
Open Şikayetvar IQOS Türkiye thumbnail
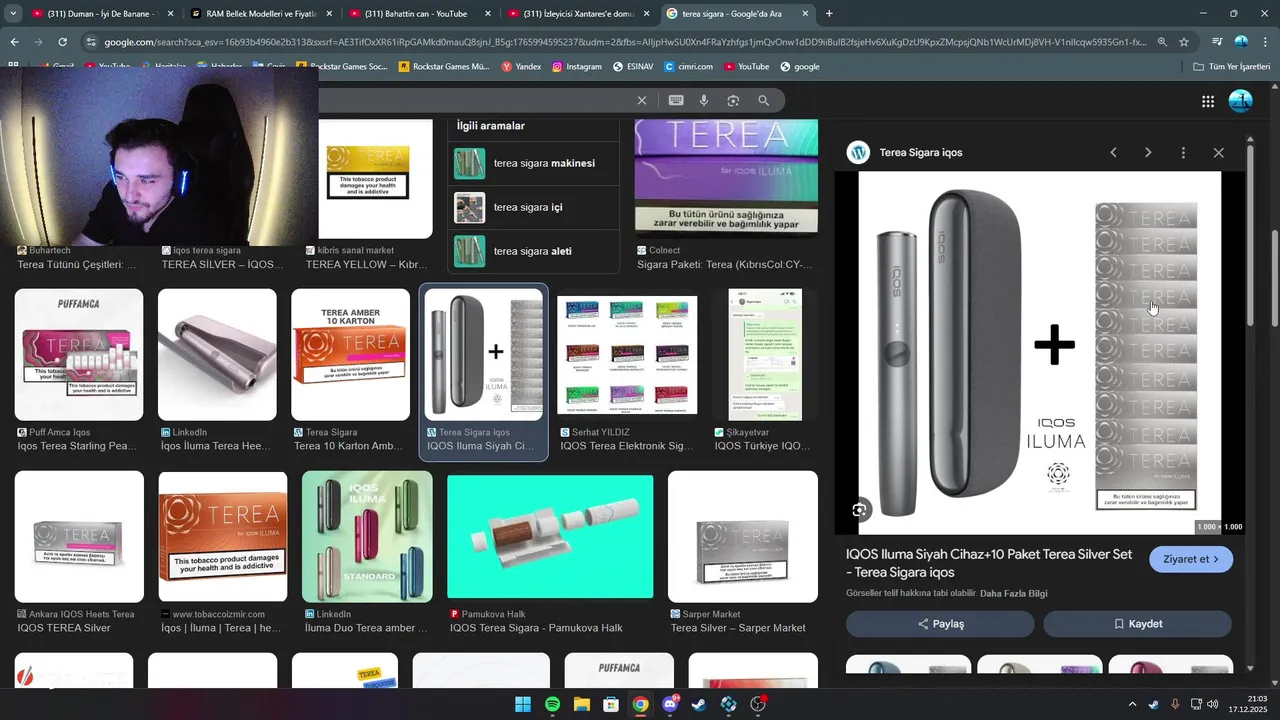click(764, 355)
